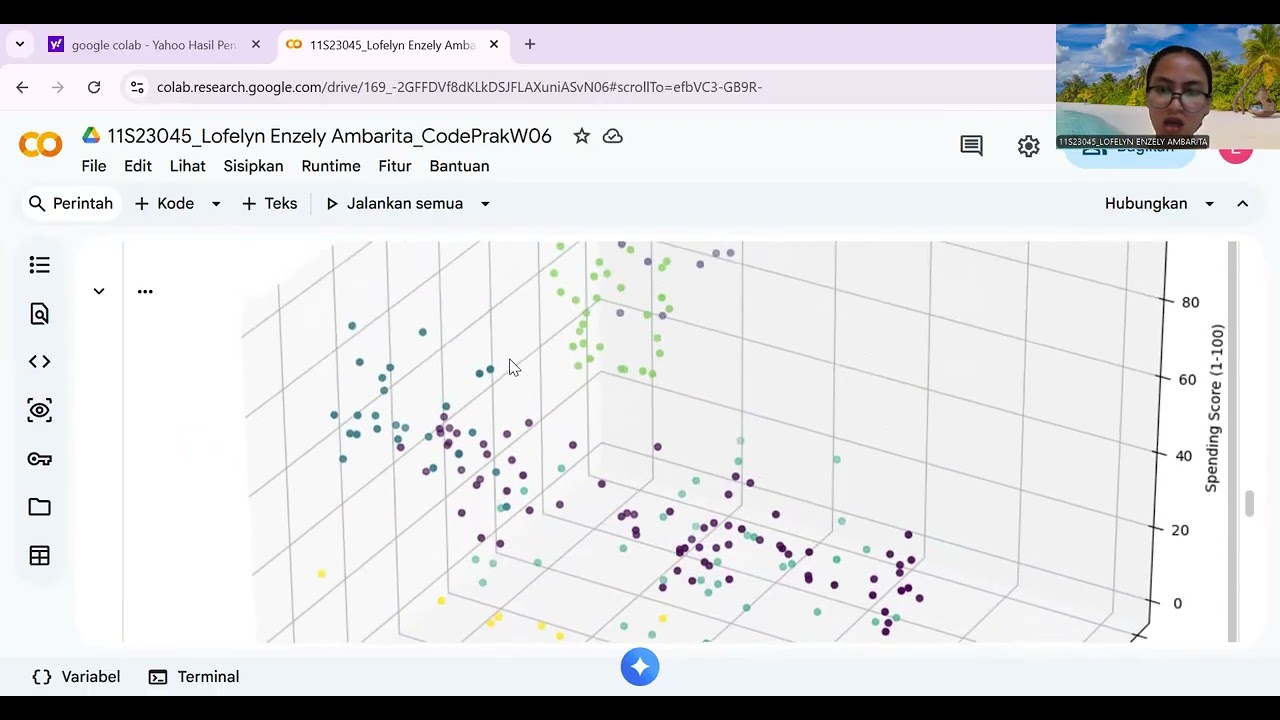Screen dimensions: 1280x720
Task: Open the Jalankan semua dropdown arrow
Action: coord(485,204)
